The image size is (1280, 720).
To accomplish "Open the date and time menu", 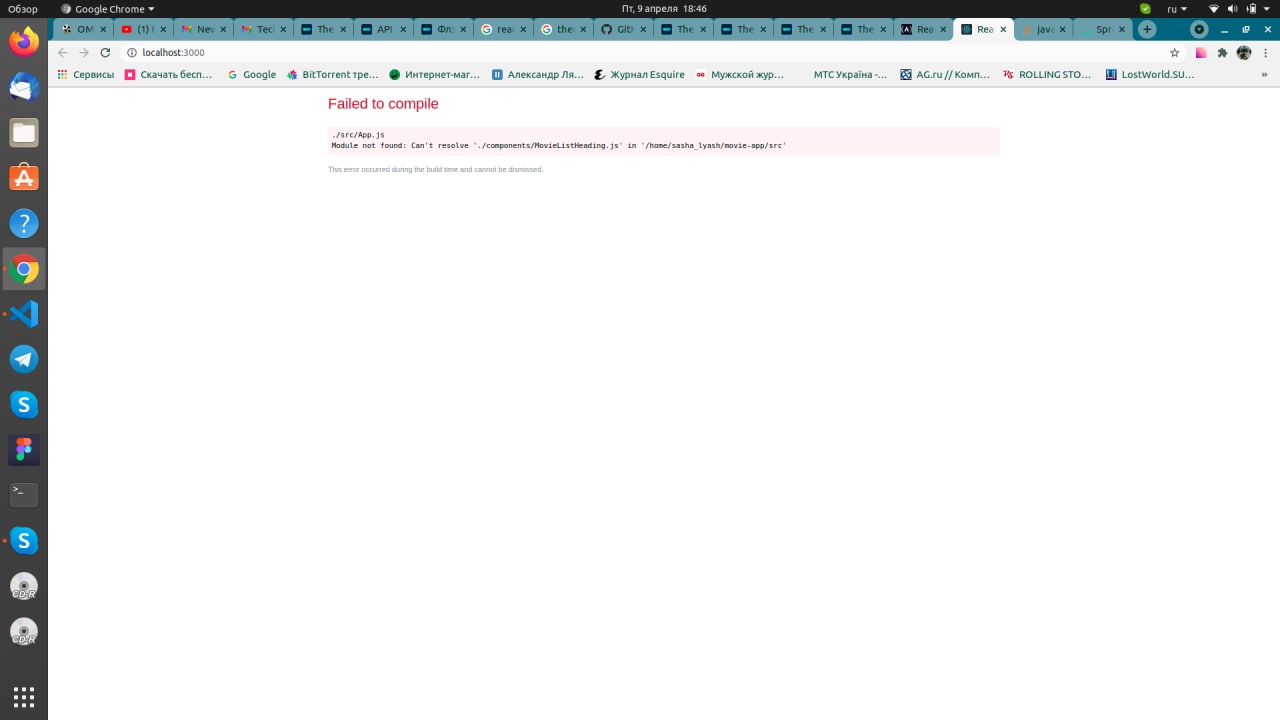I will (664, 9).
